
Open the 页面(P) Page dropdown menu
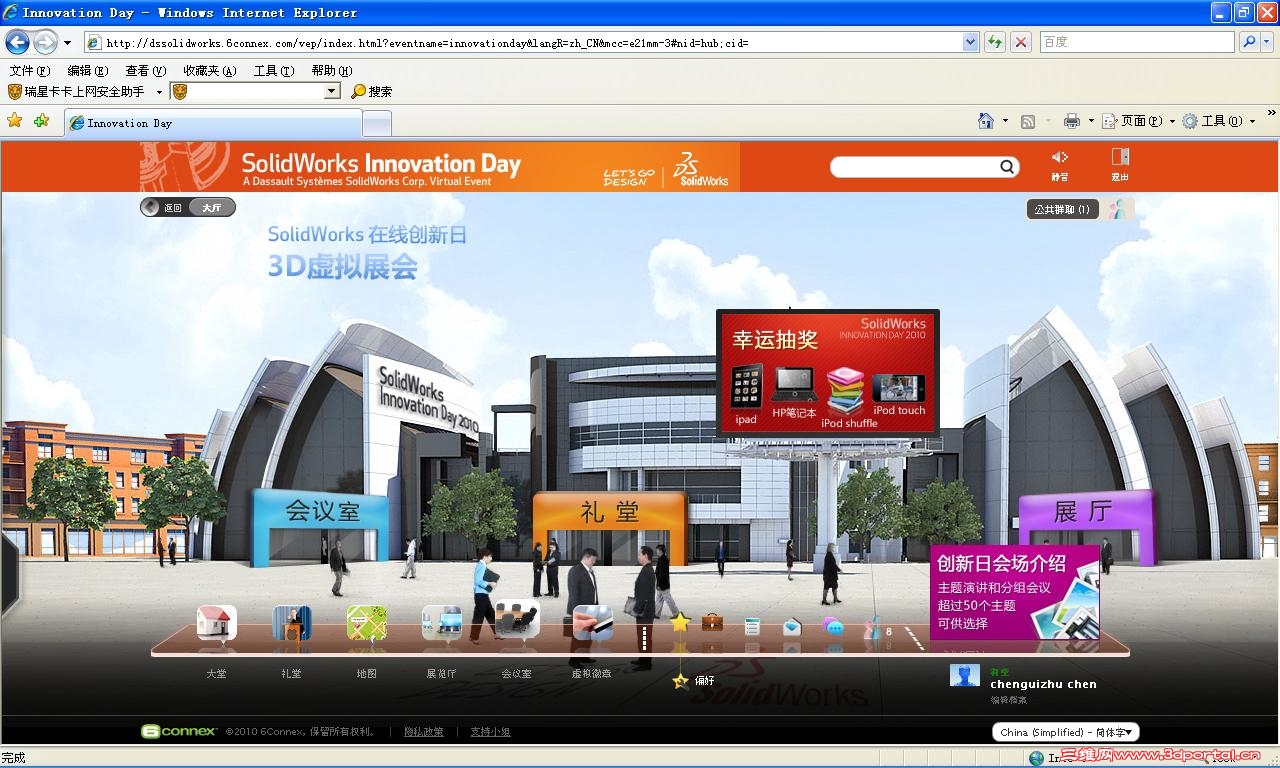click(x=1138, y=121)
